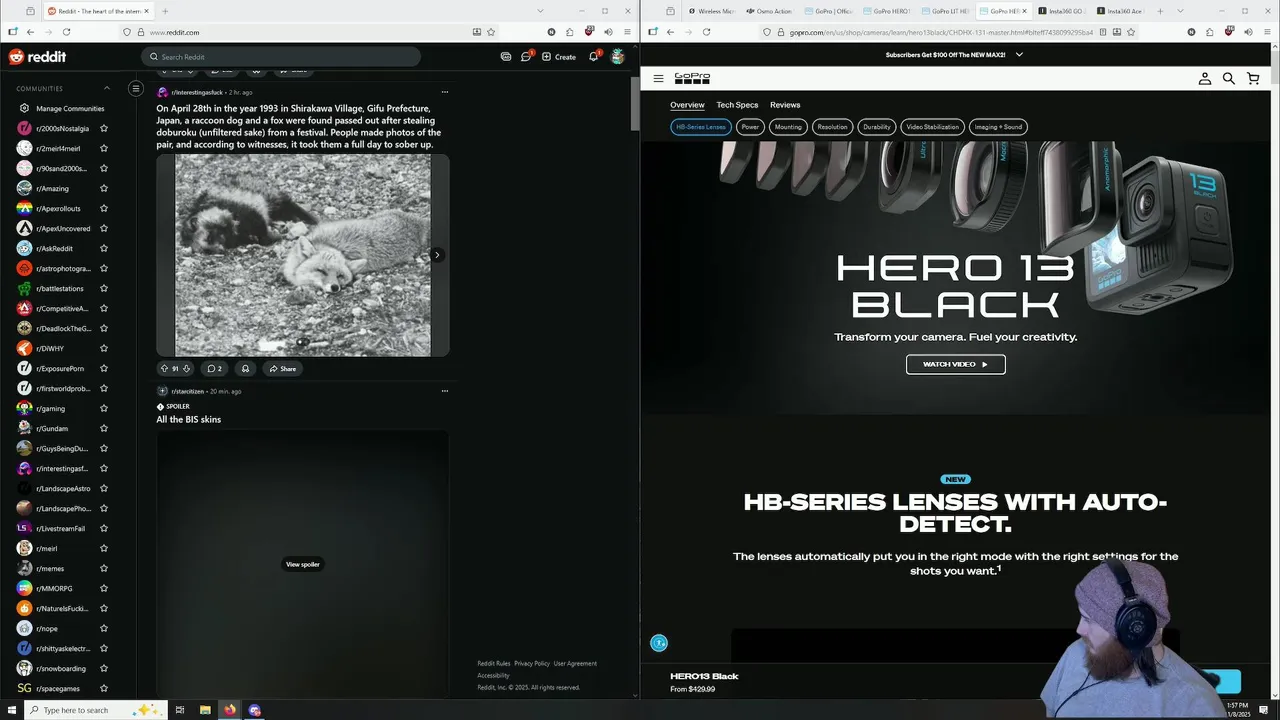Upvote the raccoon dog and fox post
This screenshot has height=720, width=1280.
(x=165, y=368)
